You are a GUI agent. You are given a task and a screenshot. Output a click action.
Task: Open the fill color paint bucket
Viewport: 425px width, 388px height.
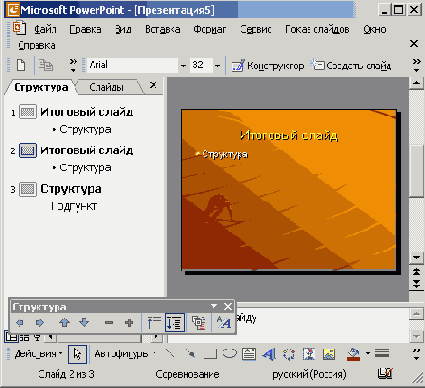[353, 354]
